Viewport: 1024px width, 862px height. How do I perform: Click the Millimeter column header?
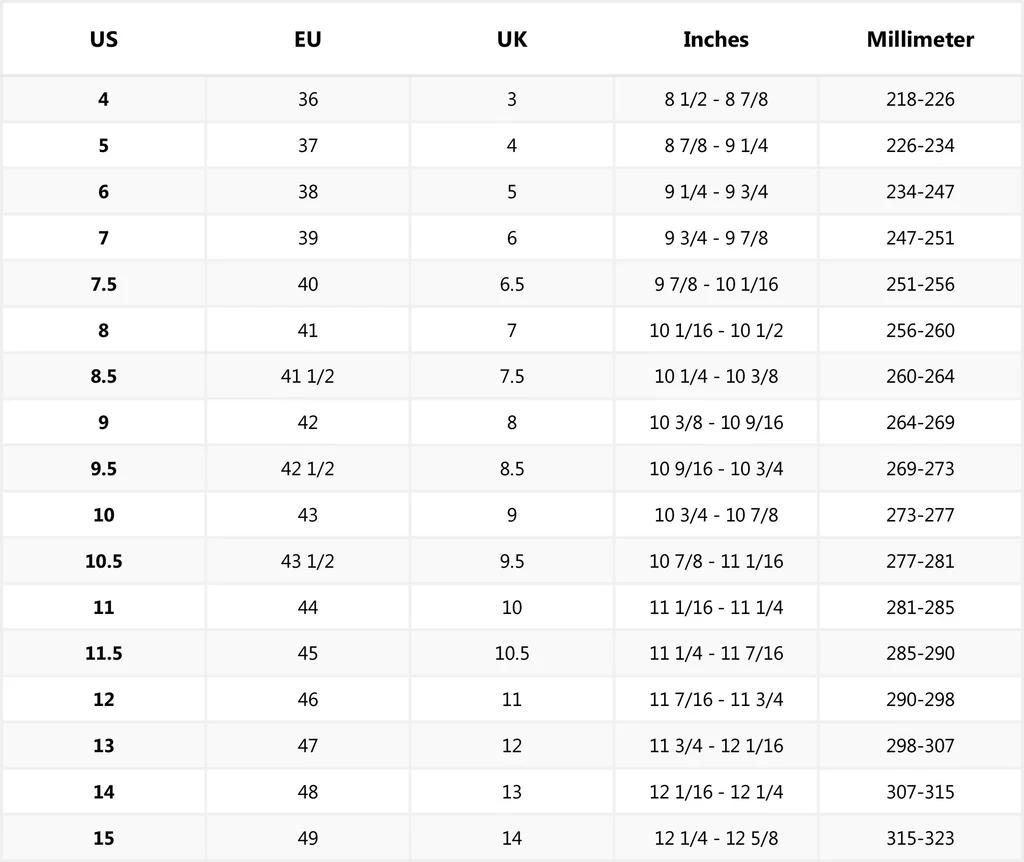[920, 40]
